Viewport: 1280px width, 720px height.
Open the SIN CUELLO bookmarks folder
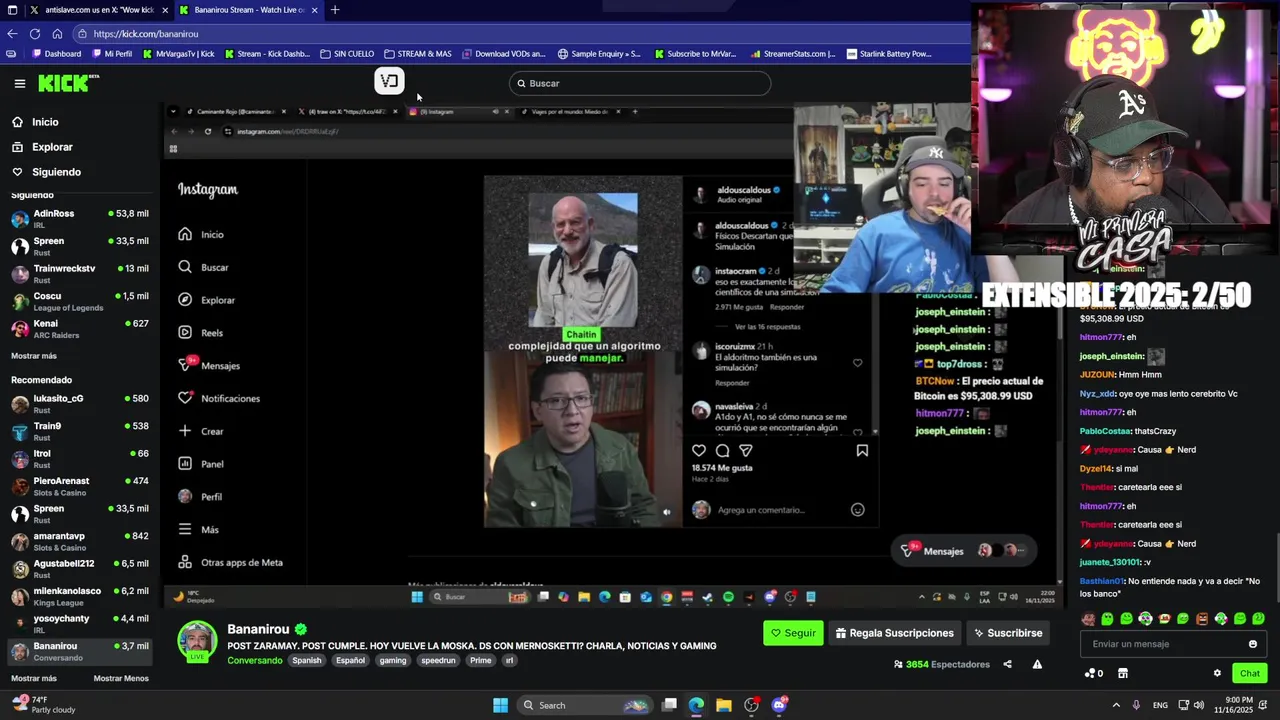(347, 54)
